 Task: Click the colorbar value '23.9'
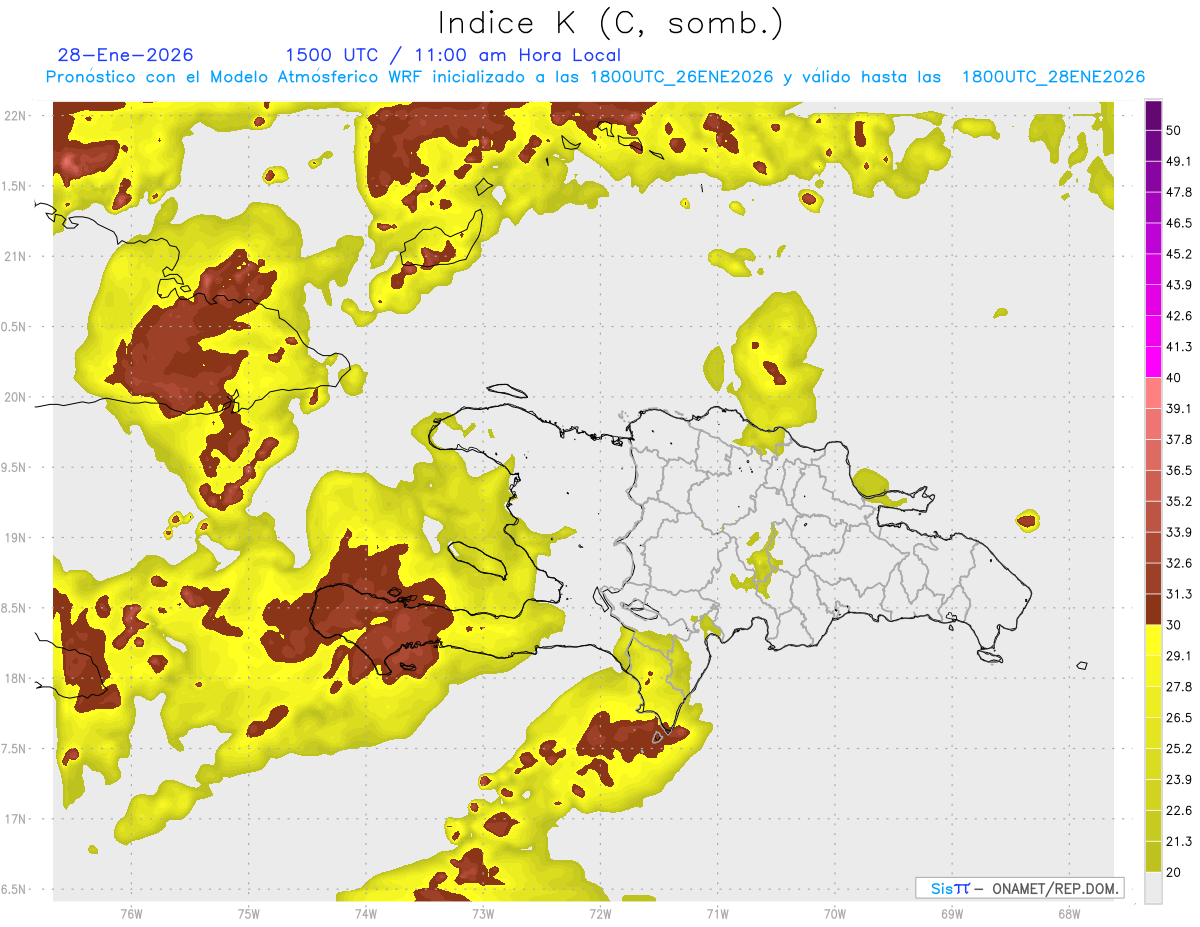pyautogui.click(x=1179, y=780)
